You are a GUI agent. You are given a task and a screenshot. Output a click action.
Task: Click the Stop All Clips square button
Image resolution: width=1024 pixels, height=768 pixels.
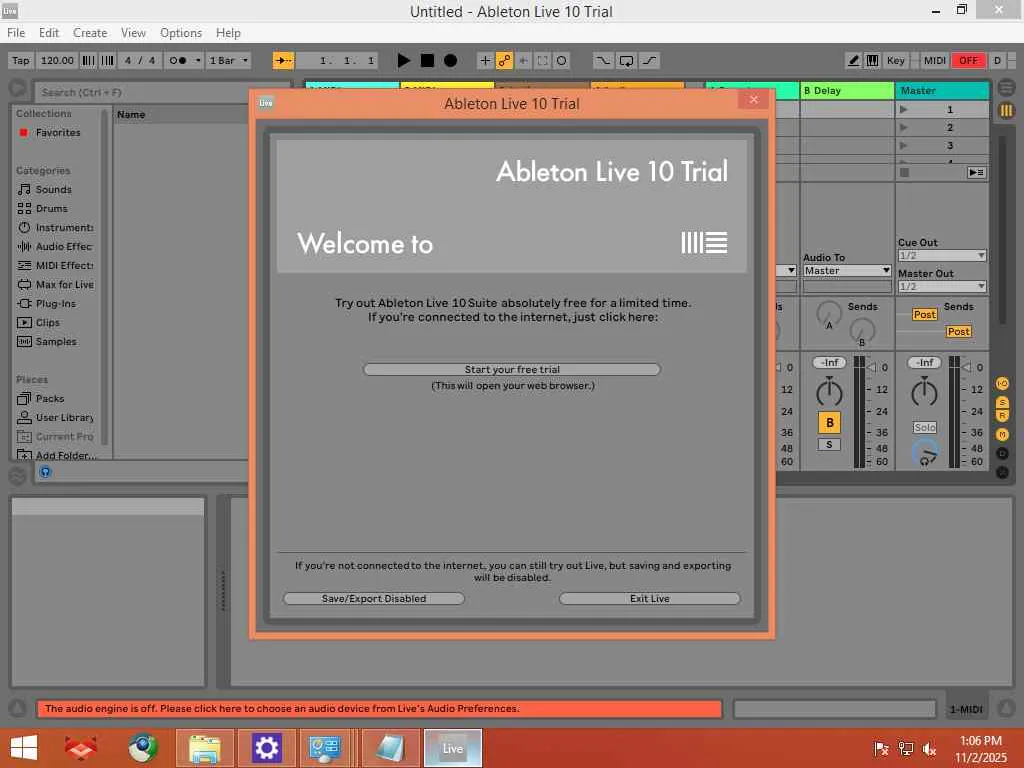(904, 172)
